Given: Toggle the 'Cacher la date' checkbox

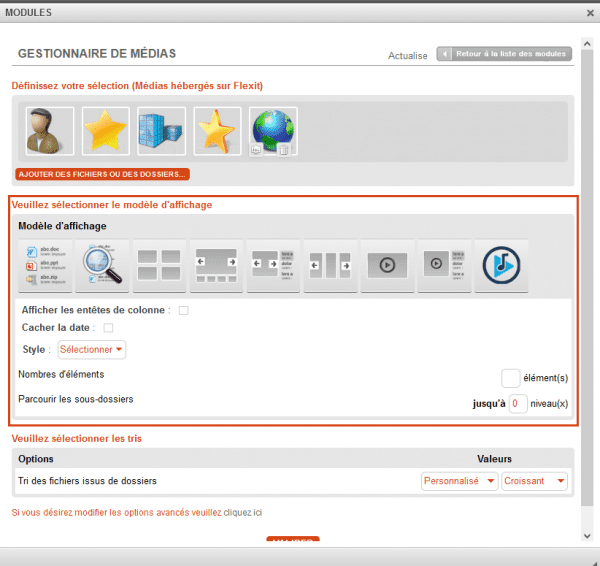Looking at the screenshot, I should pyautogui.click(x=109, y=328).
